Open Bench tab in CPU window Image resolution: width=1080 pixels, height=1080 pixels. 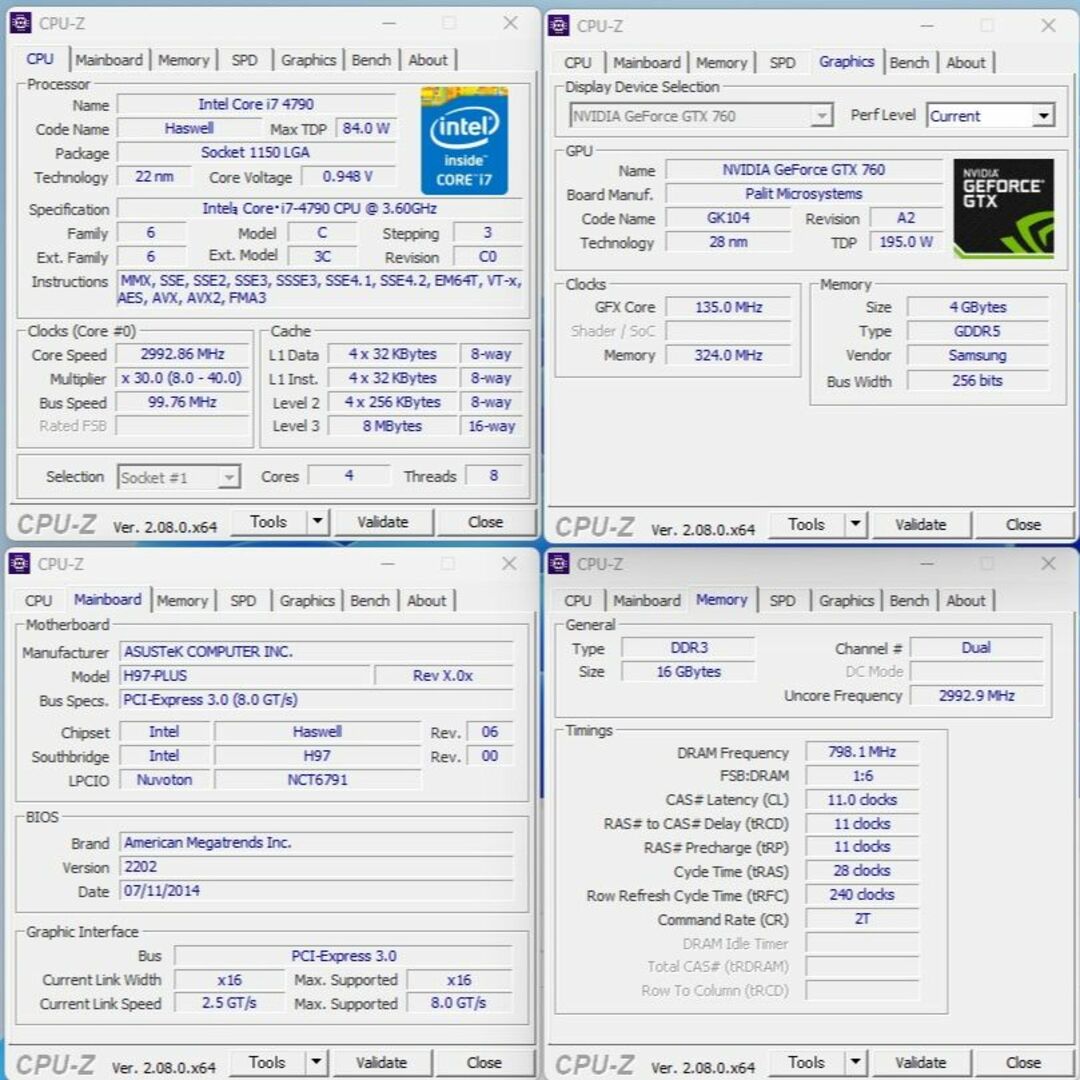pos(371,60)
